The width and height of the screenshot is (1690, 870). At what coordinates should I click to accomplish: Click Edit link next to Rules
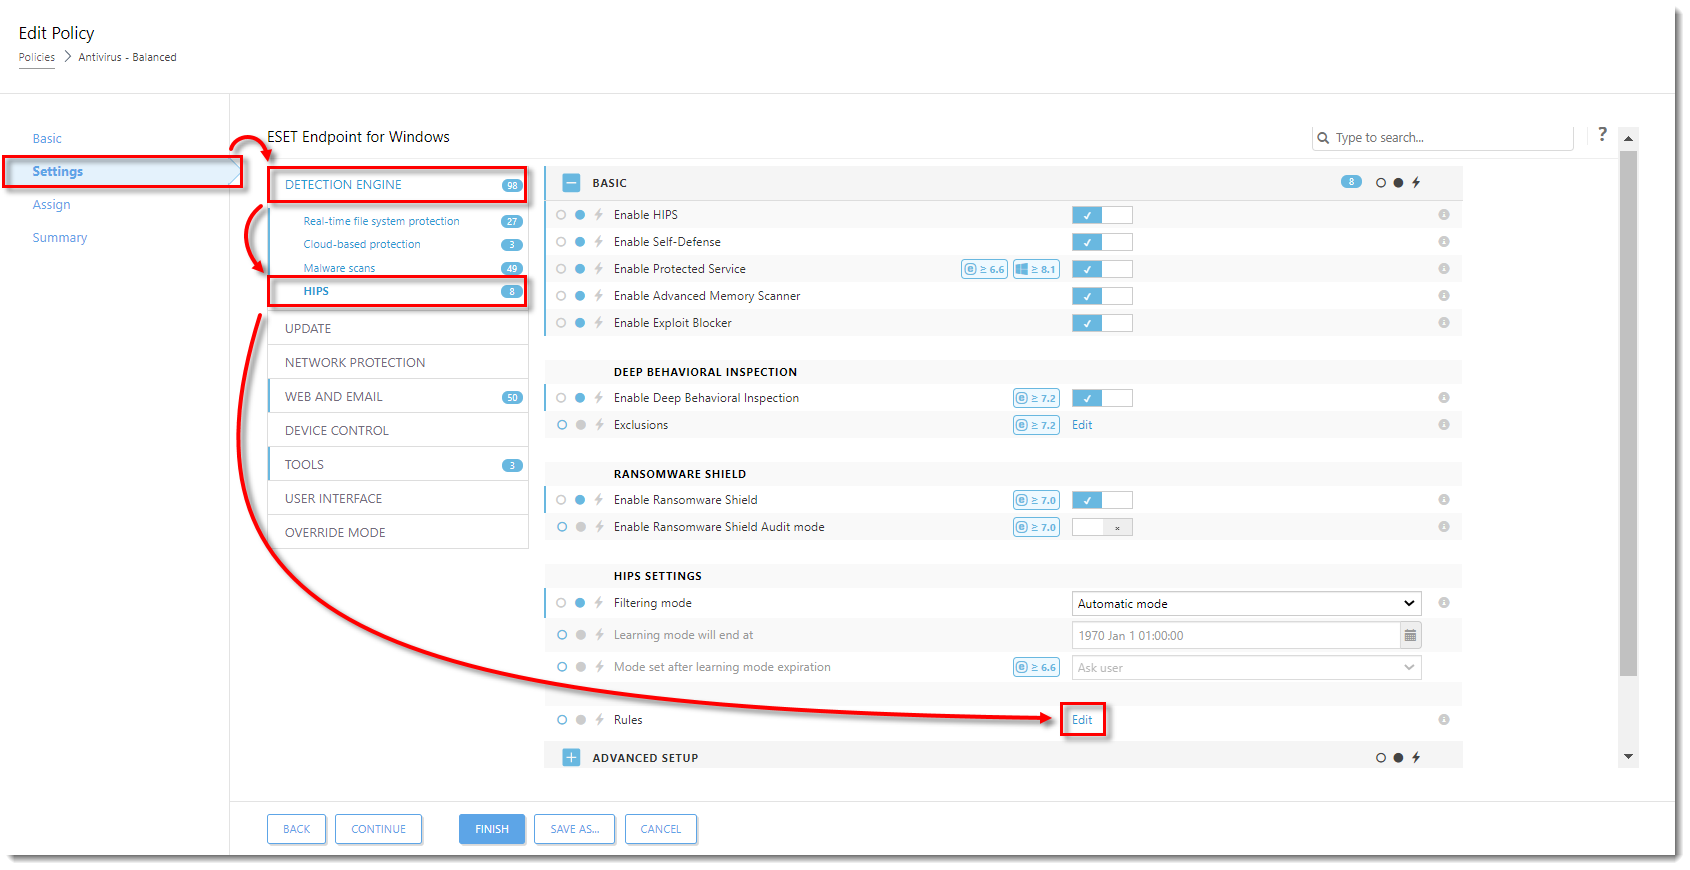pos(1082,720)
